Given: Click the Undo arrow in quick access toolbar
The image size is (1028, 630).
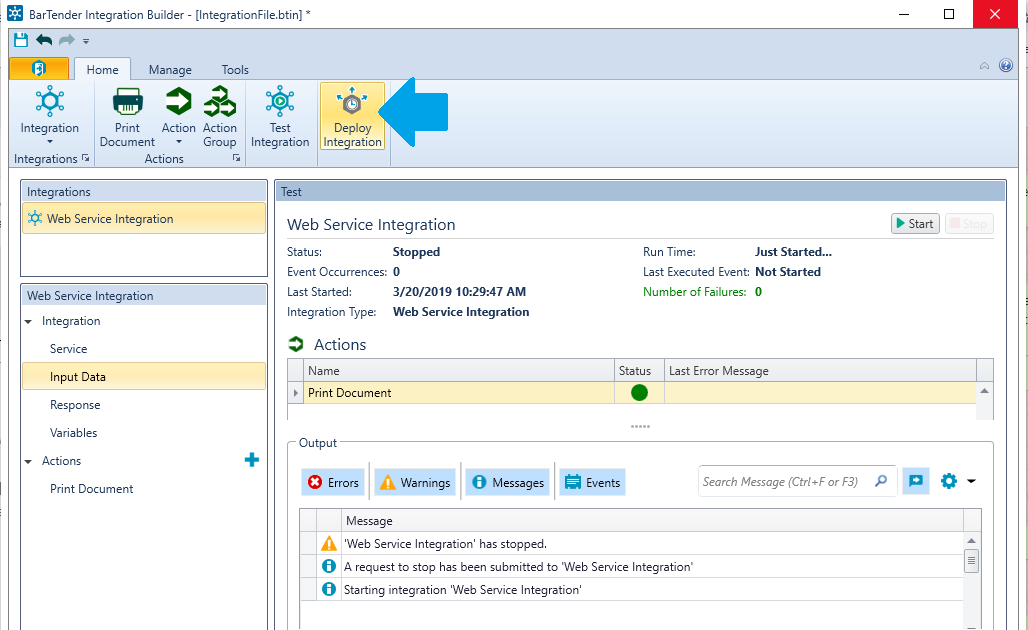Looking at the screenshot, I should coord(44,40).
